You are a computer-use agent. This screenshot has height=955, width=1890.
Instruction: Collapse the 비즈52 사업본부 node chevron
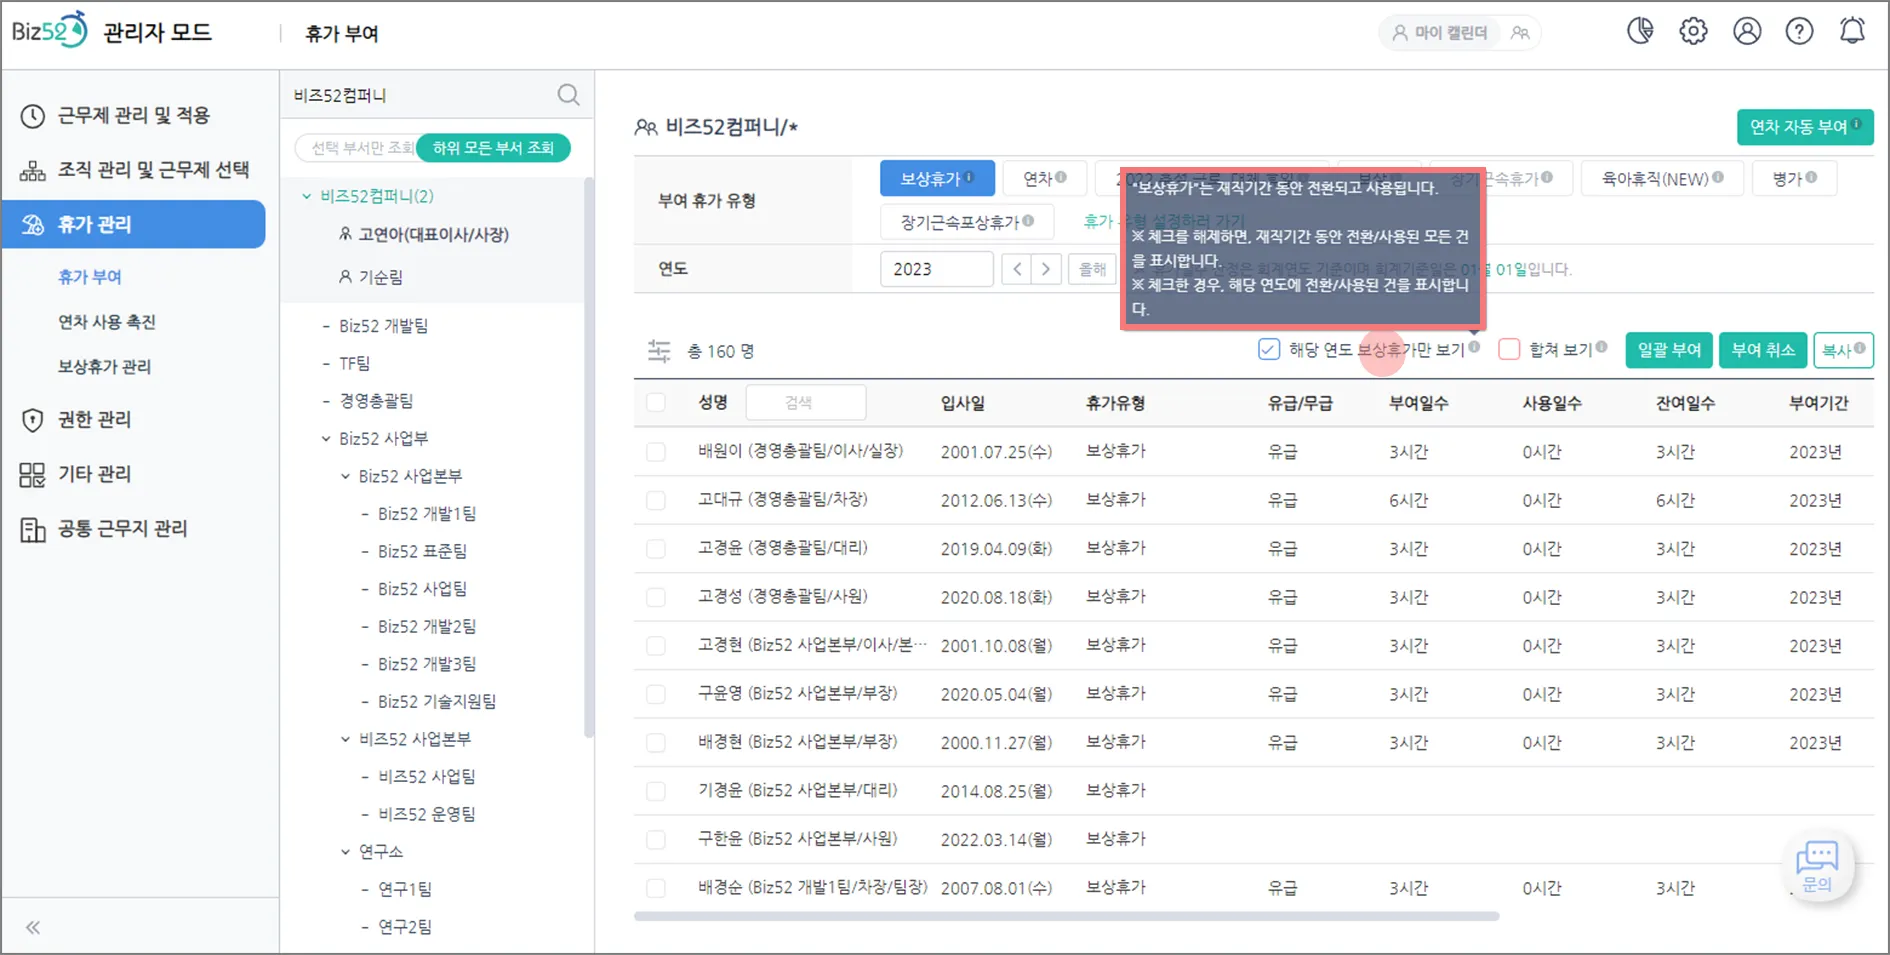click(346, 740)
